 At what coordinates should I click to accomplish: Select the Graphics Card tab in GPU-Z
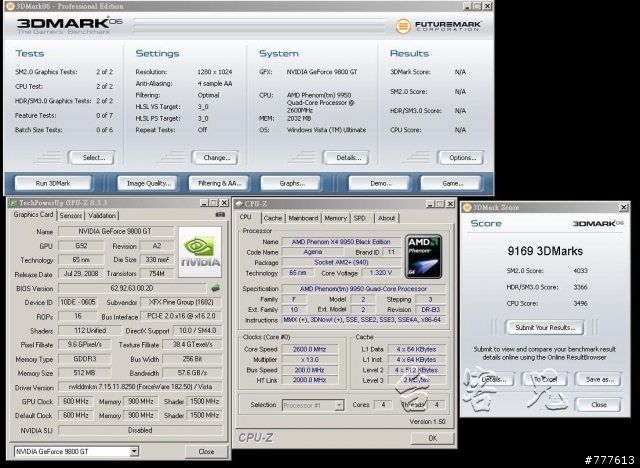(33, 215)
